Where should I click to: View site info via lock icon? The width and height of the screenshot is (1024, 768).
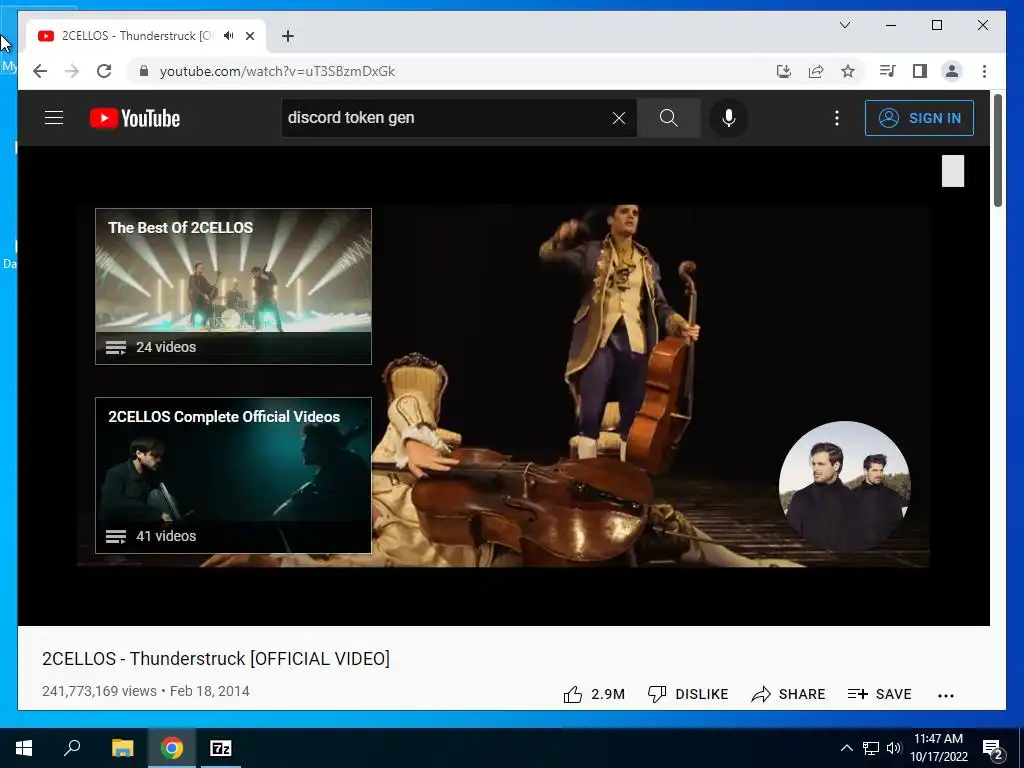pyautogui.click(x=144, y=71)
